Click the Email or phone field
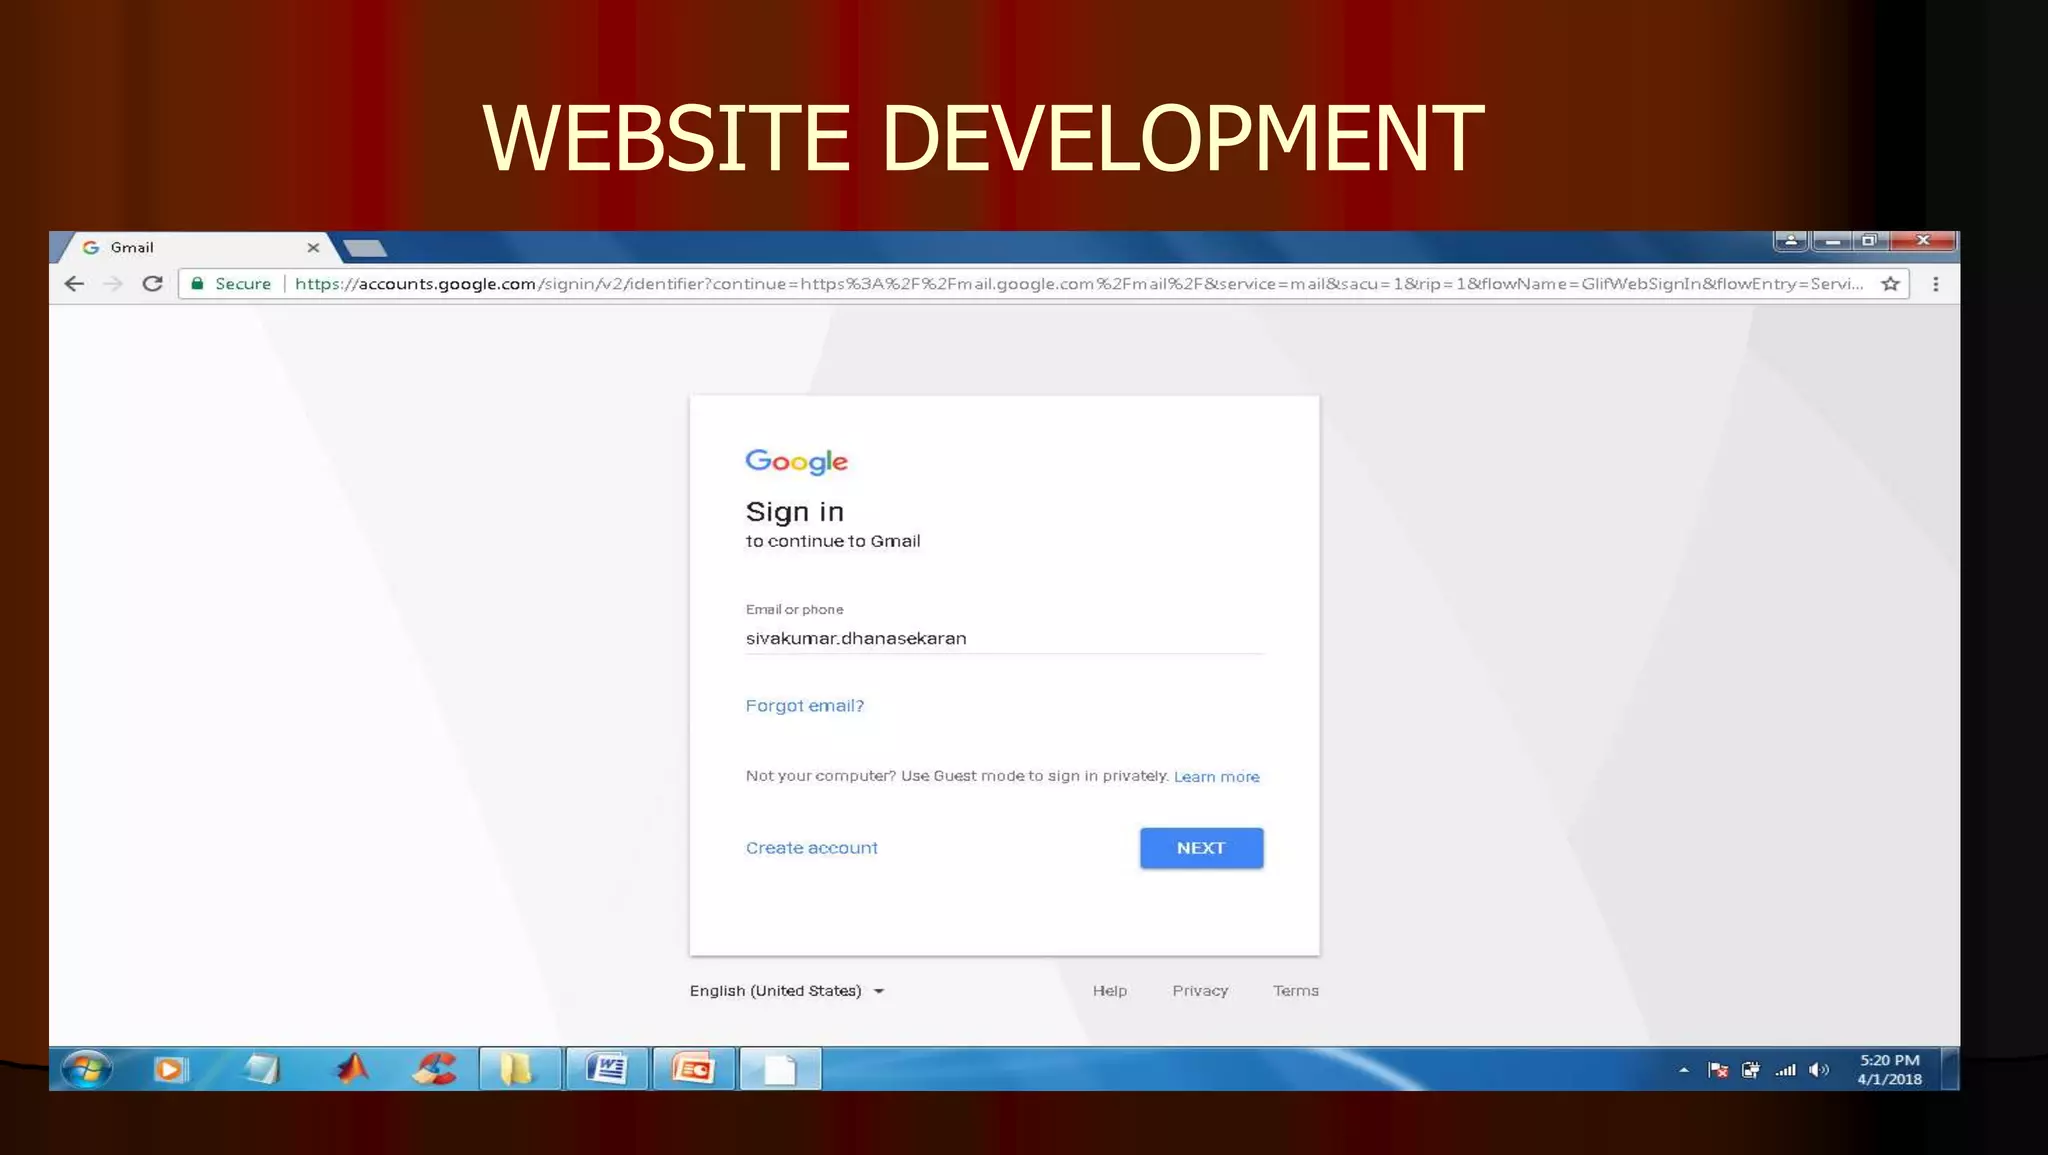The height and width of the screenshot is (1155, 2048). point(1004,638)
